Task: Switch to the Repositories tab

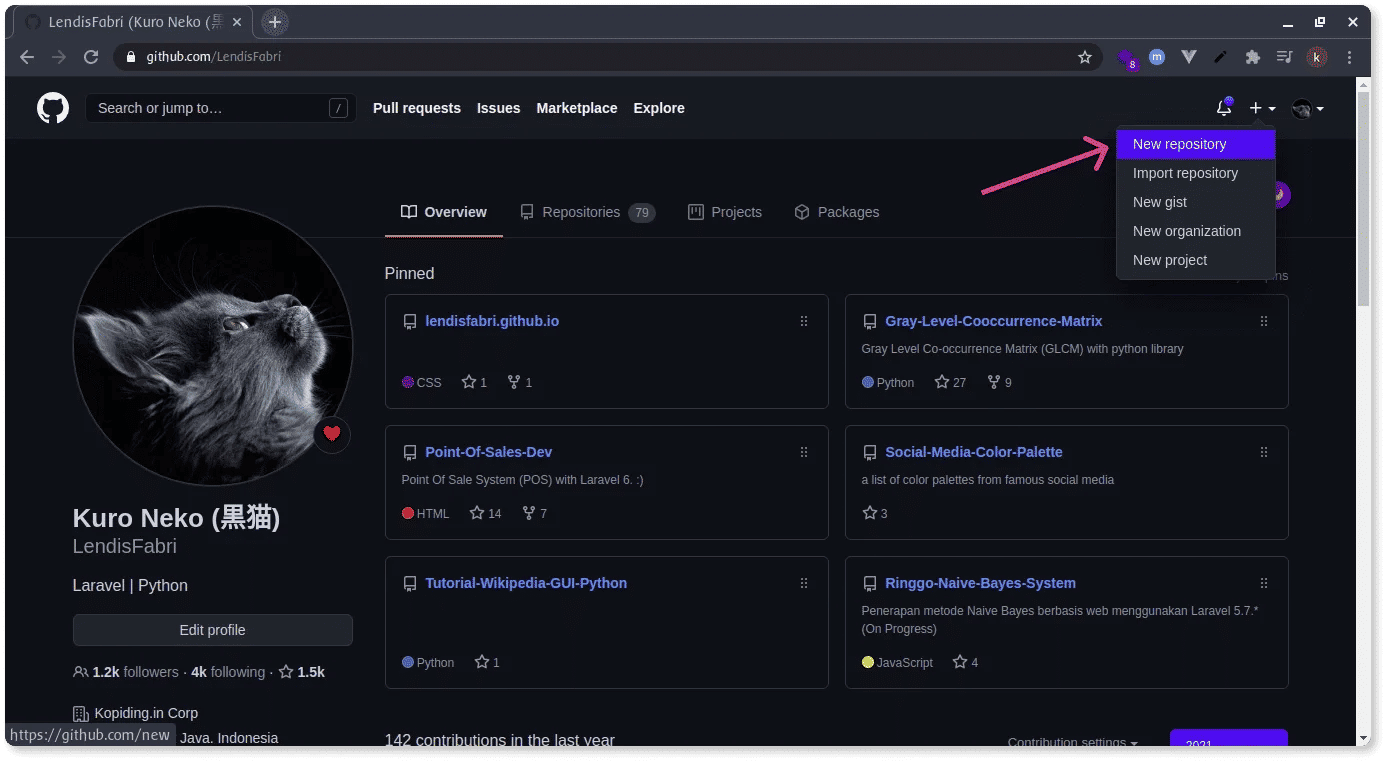Action: (x=587, y=212)
